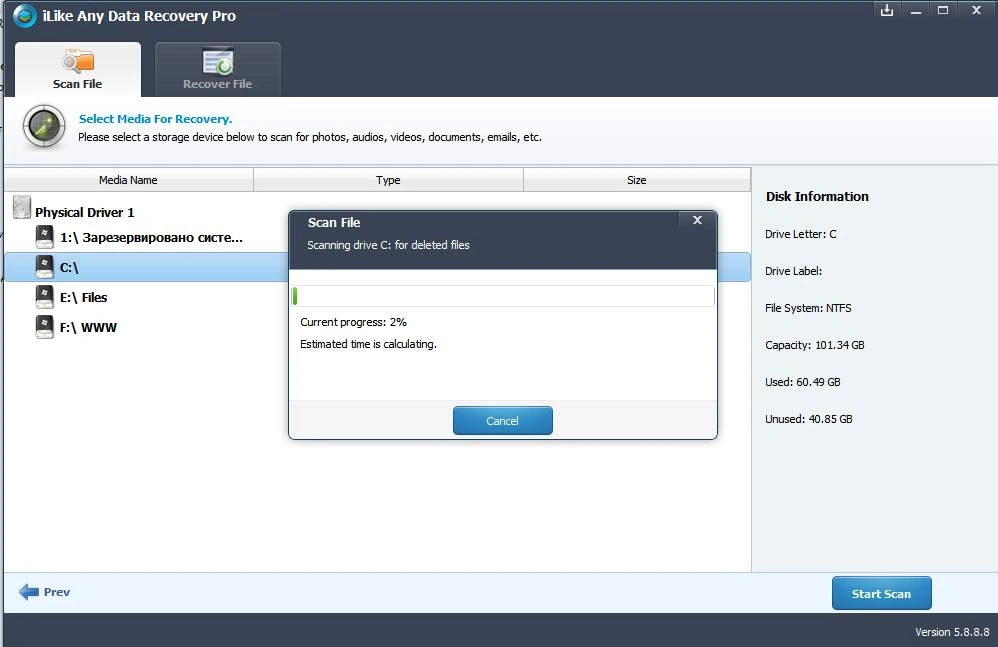Click the Scan File dialog title
The image size is (998, 647).
click(x=334, y=223)
